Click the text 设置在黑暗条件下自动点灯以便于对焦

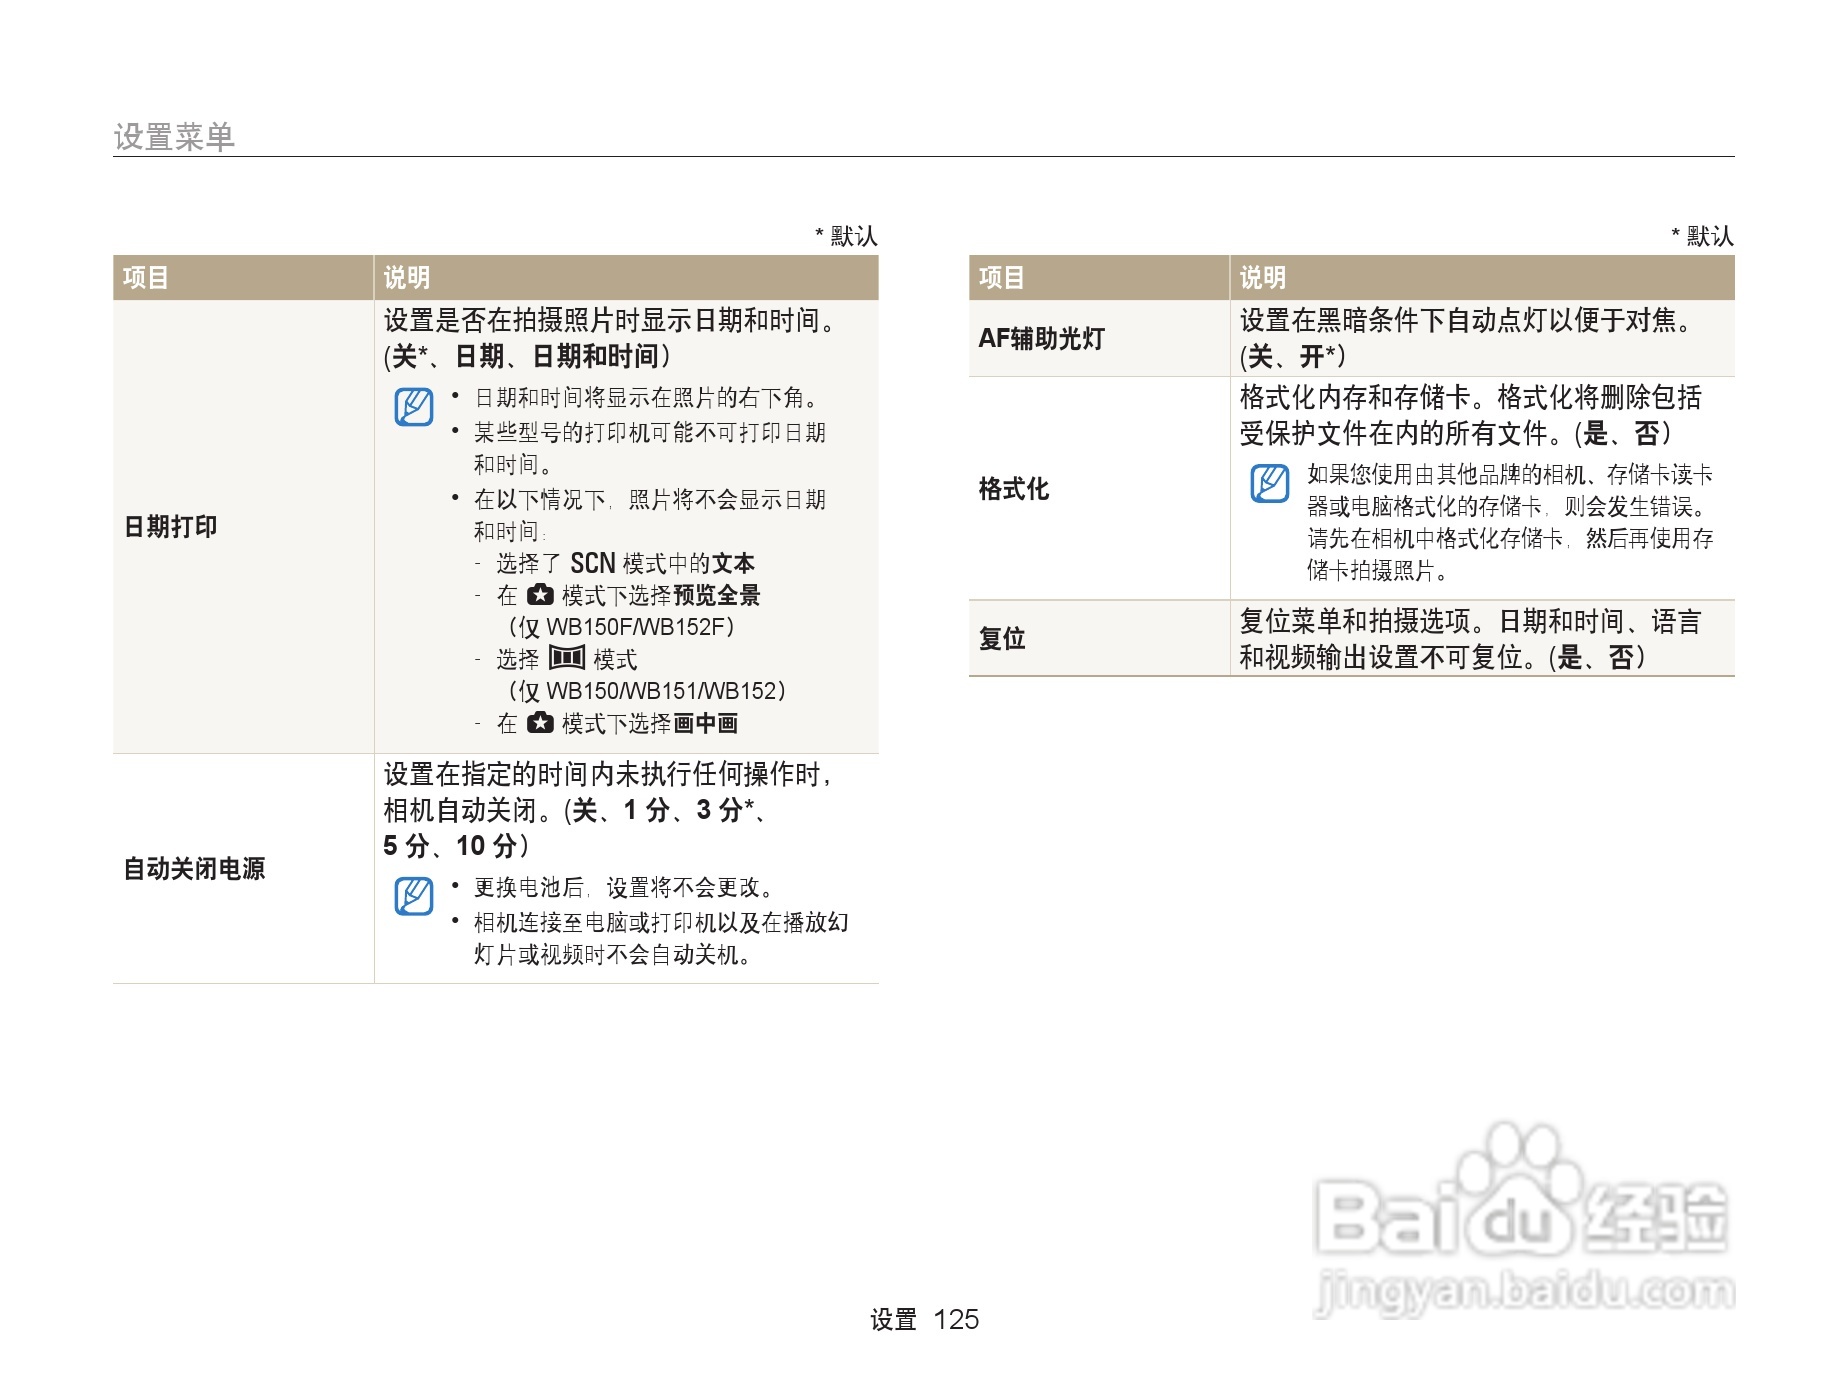click(x=1467, y=320)
